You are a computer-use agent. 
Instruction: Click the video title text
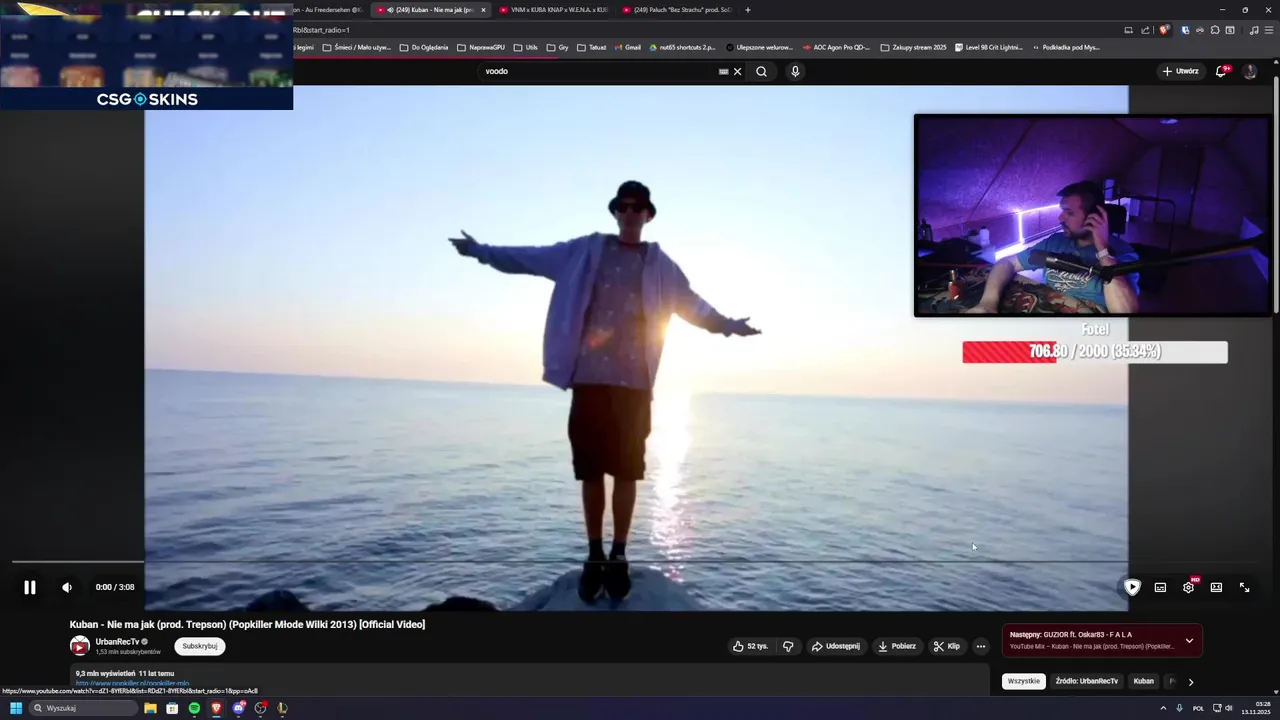click(247, 624)
